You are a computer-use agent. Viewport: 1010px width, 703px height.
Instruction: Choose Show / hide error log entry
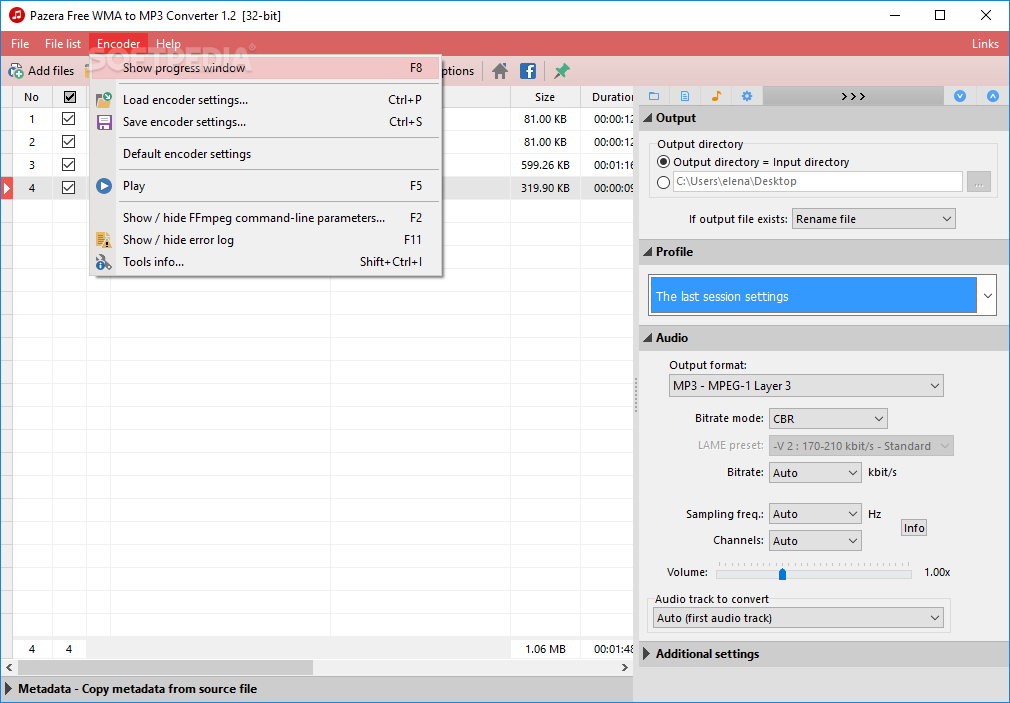coord(265,240)
